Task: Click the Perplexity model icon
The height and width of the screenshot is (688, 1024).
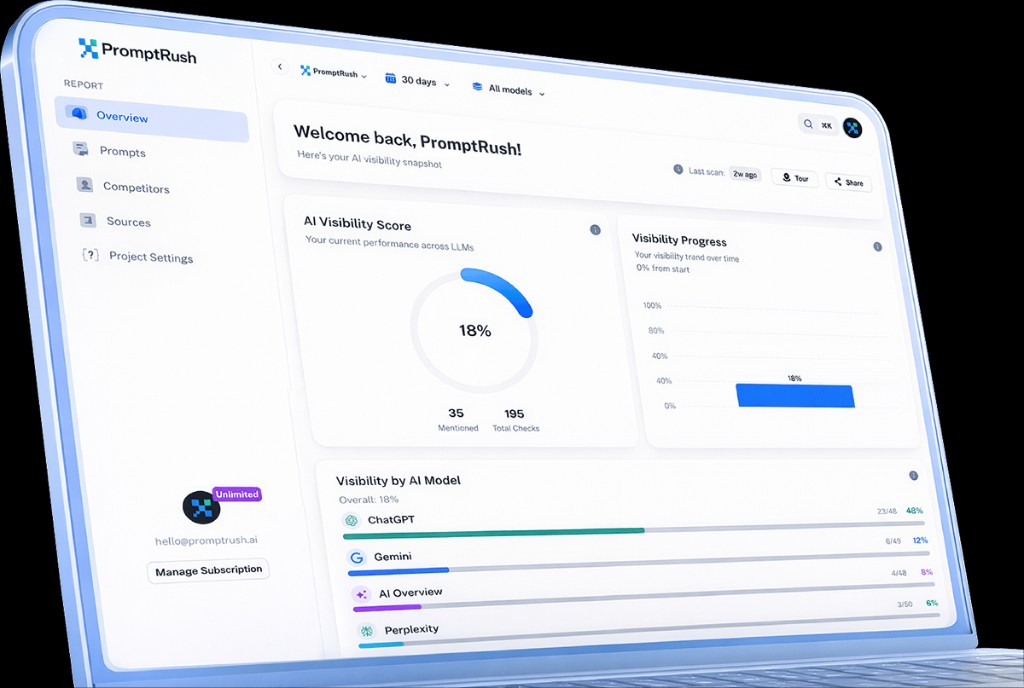Action: point(366,631)
